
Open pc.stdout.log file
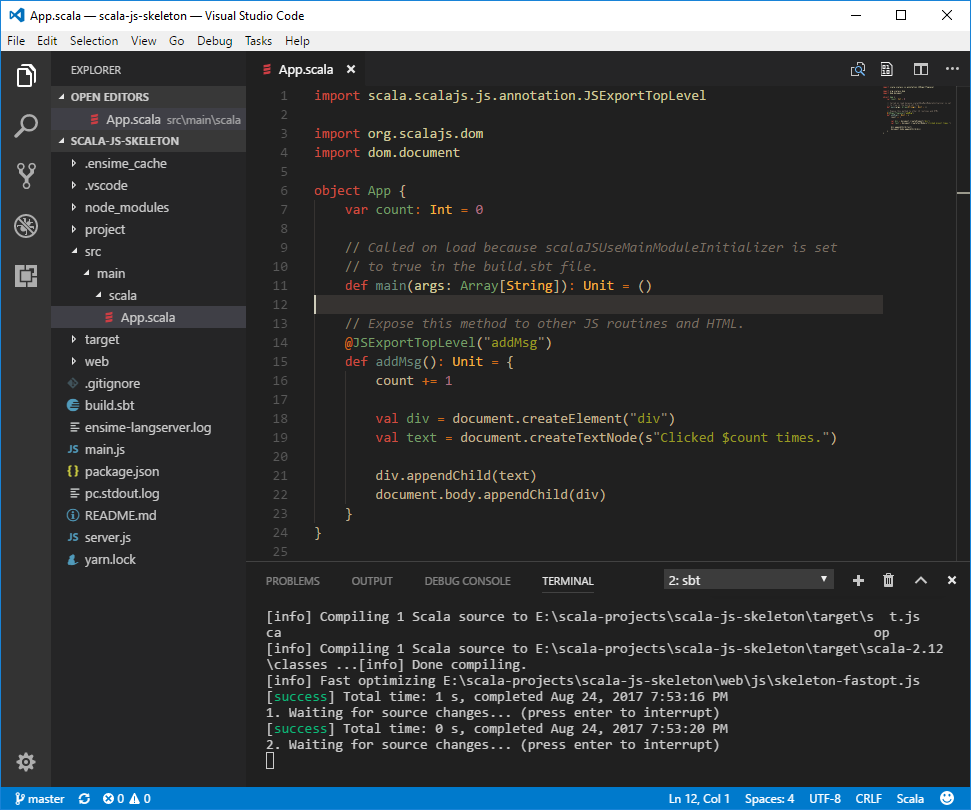149,493
